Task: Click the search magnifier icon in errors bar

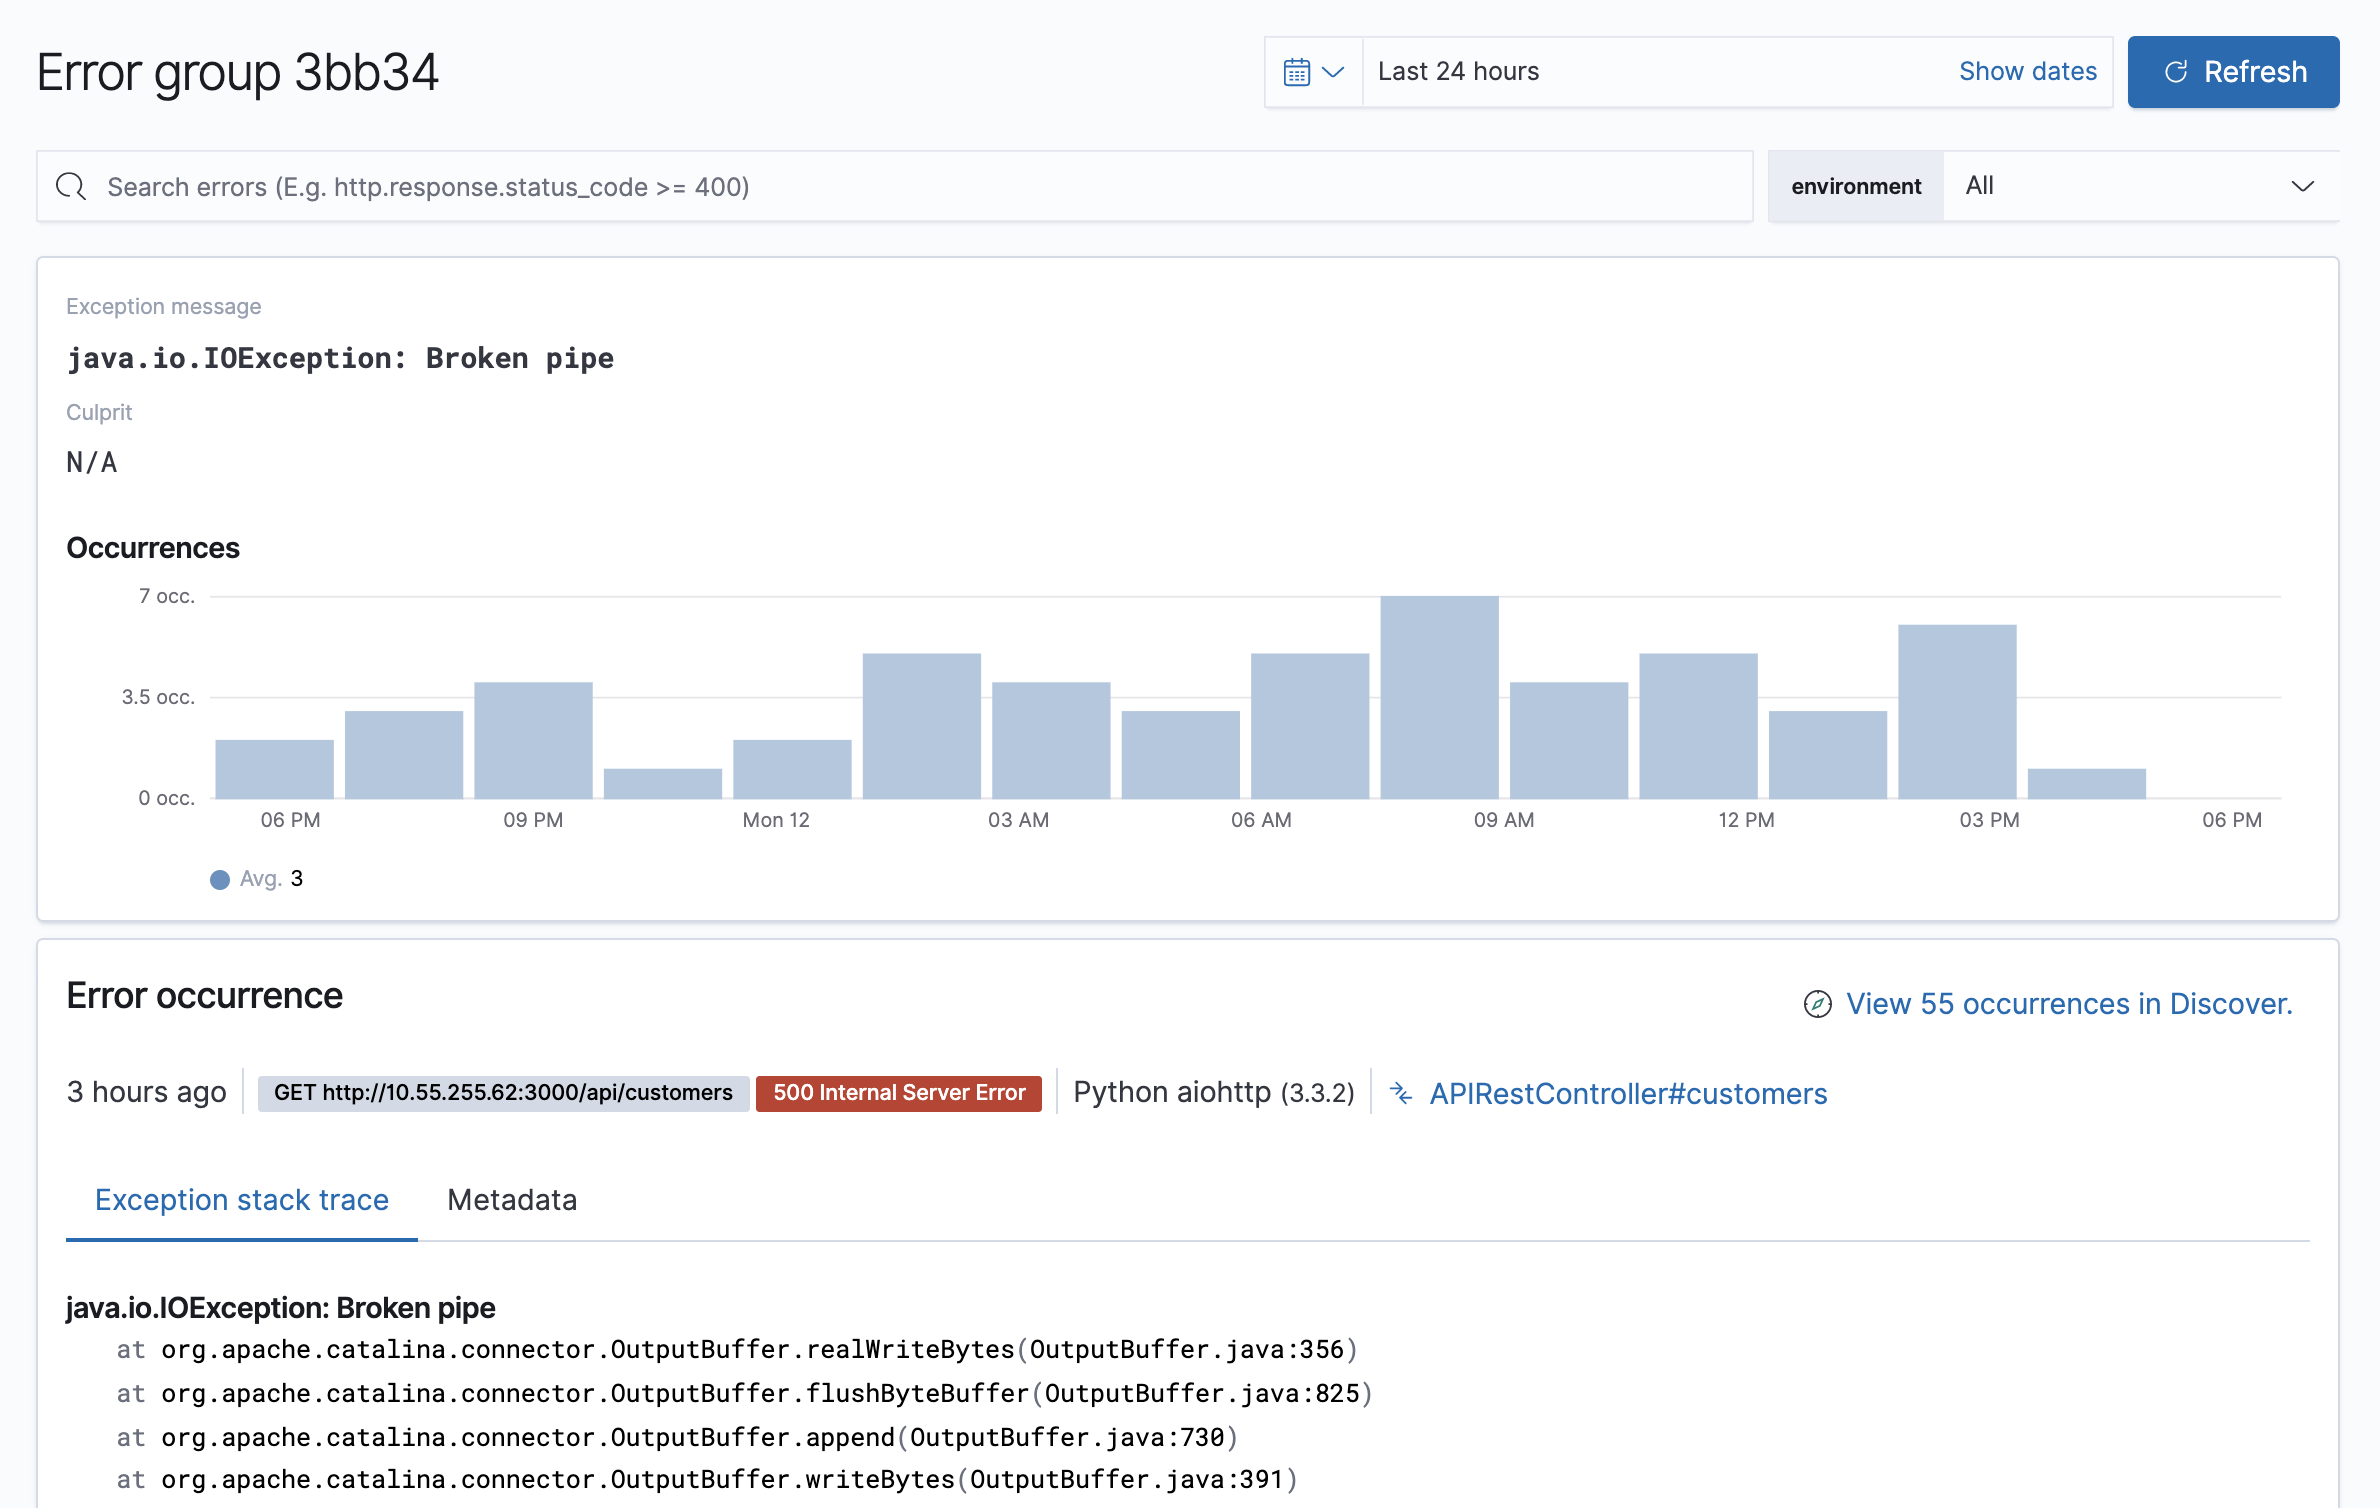Action: [71, 186]
